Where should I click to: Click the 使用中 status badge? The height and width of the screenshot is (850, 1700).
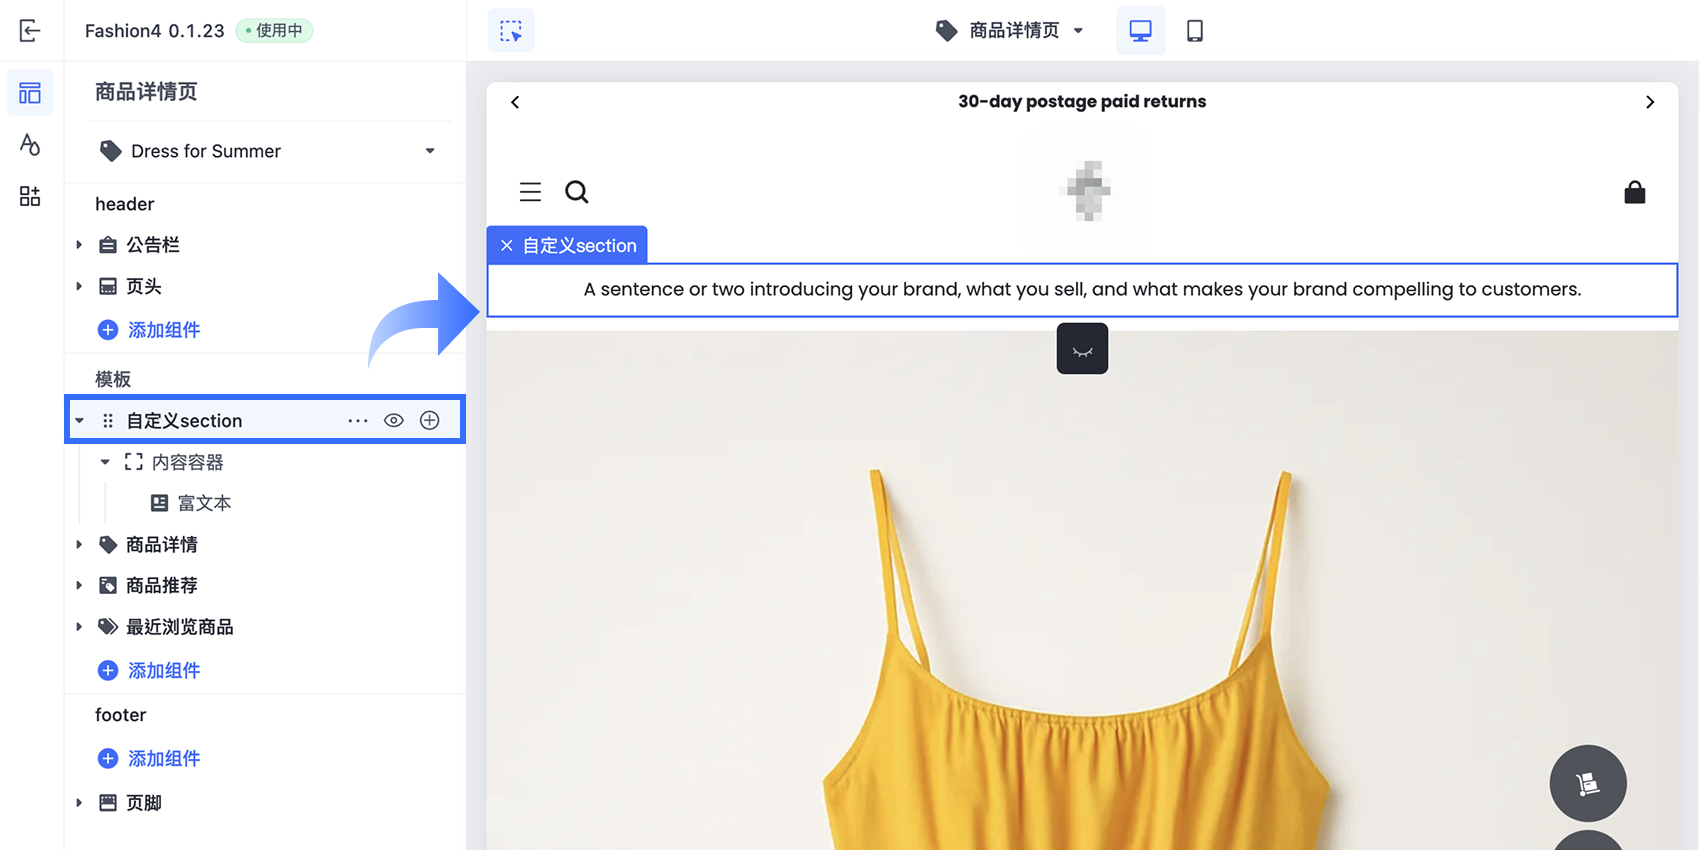pos(274,31)
